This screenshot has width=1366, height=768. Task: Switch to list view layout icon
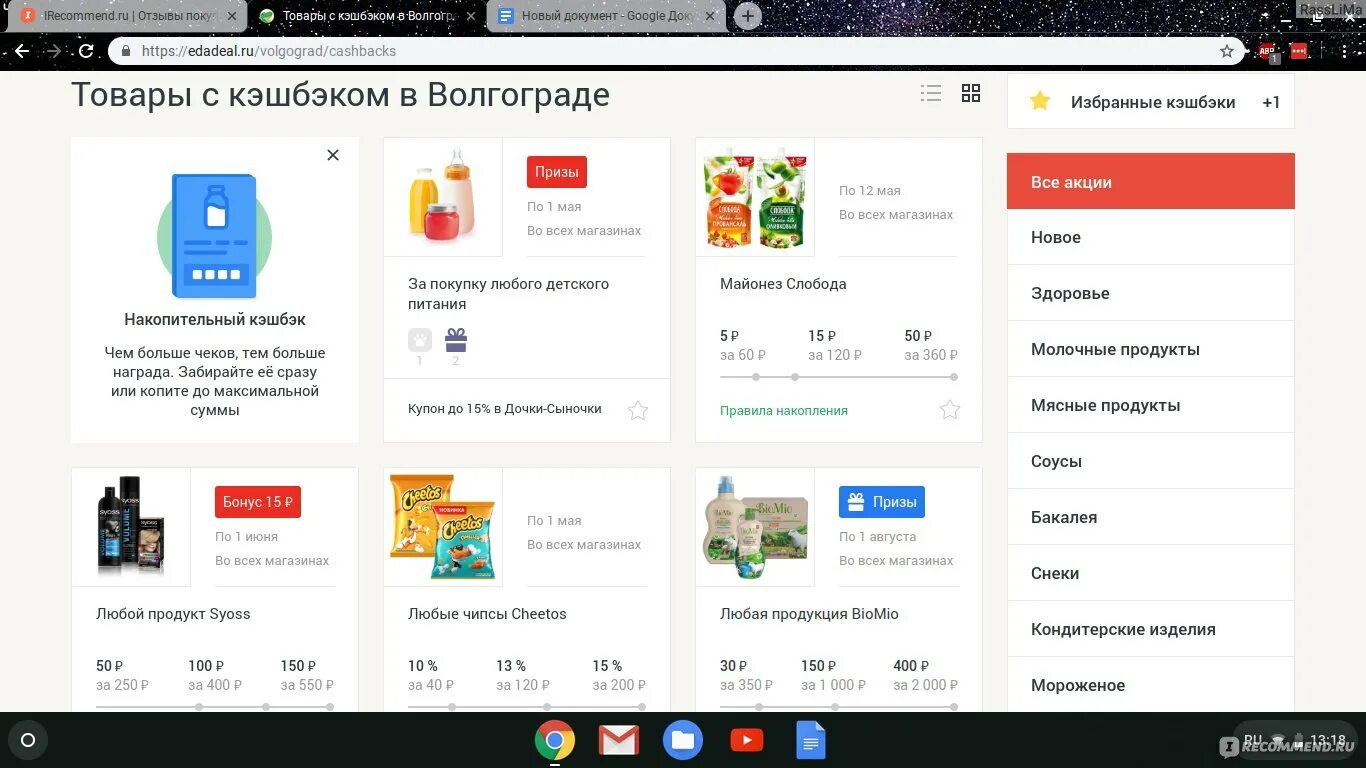click(x=931, y=93)
